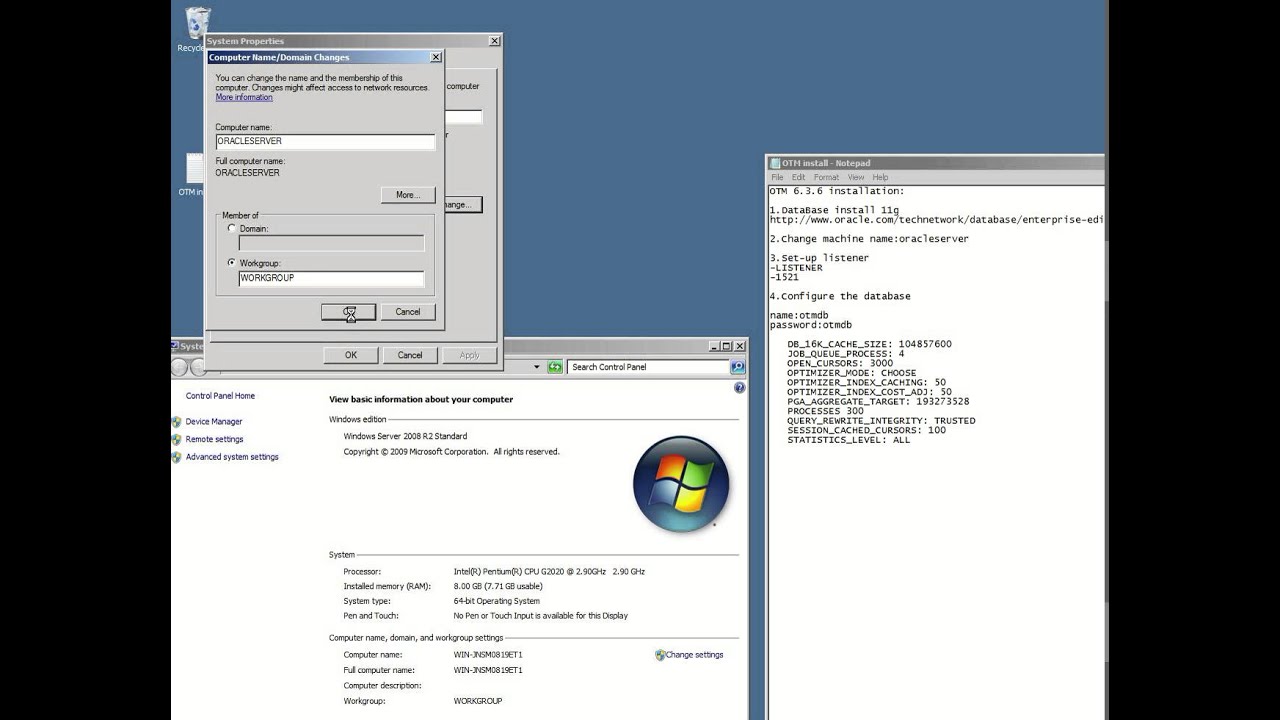
Task: Click the '8.00 GB (7.71 GB usable)' value
Action: [x=498, y=587]
